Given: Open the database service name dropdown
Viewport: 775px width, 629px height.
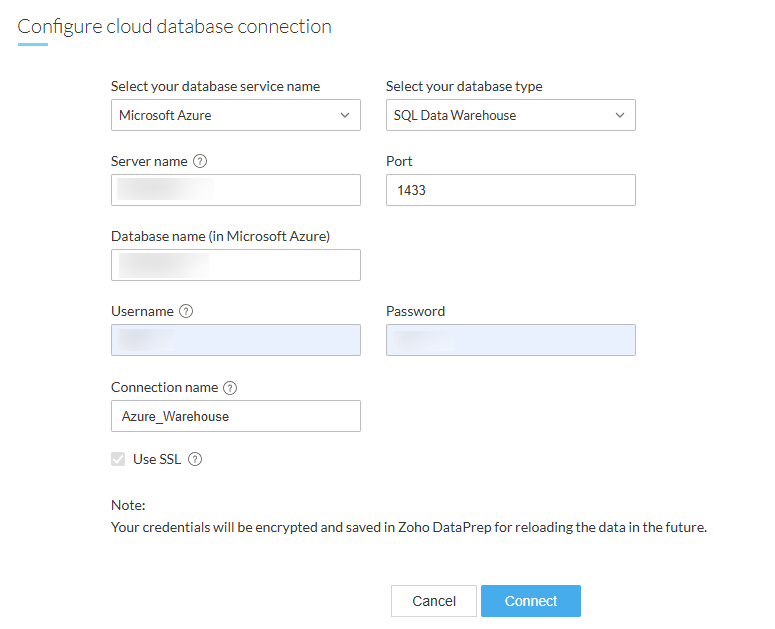Looking at the screenshot, I should tap(235, 115).
